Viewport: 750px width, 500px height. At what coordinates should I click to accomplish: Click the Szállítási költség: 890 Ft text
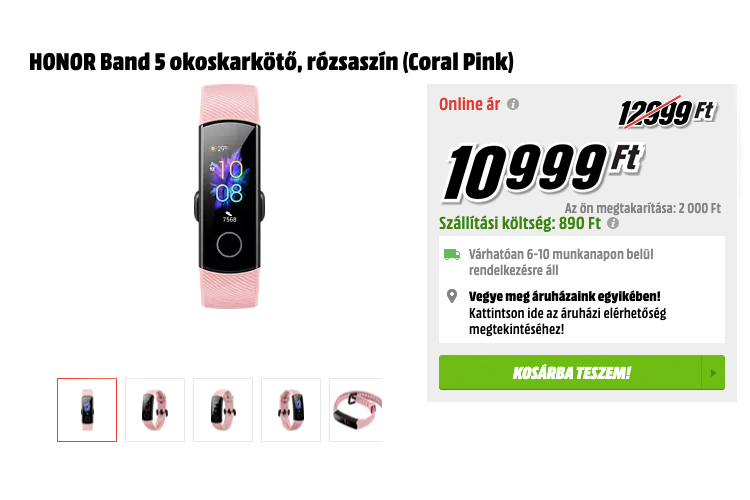coord(520,223)
